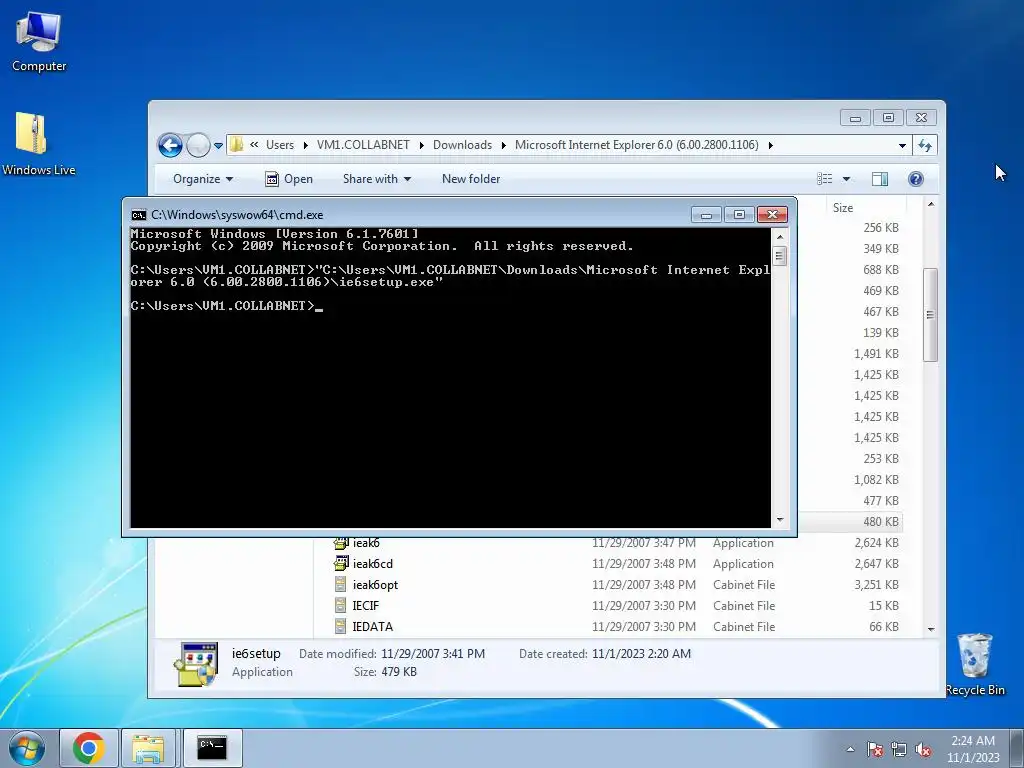The image size is (1024, 768).
Task: Open the view options dropdown arrow
Action: tap(846, 179)
